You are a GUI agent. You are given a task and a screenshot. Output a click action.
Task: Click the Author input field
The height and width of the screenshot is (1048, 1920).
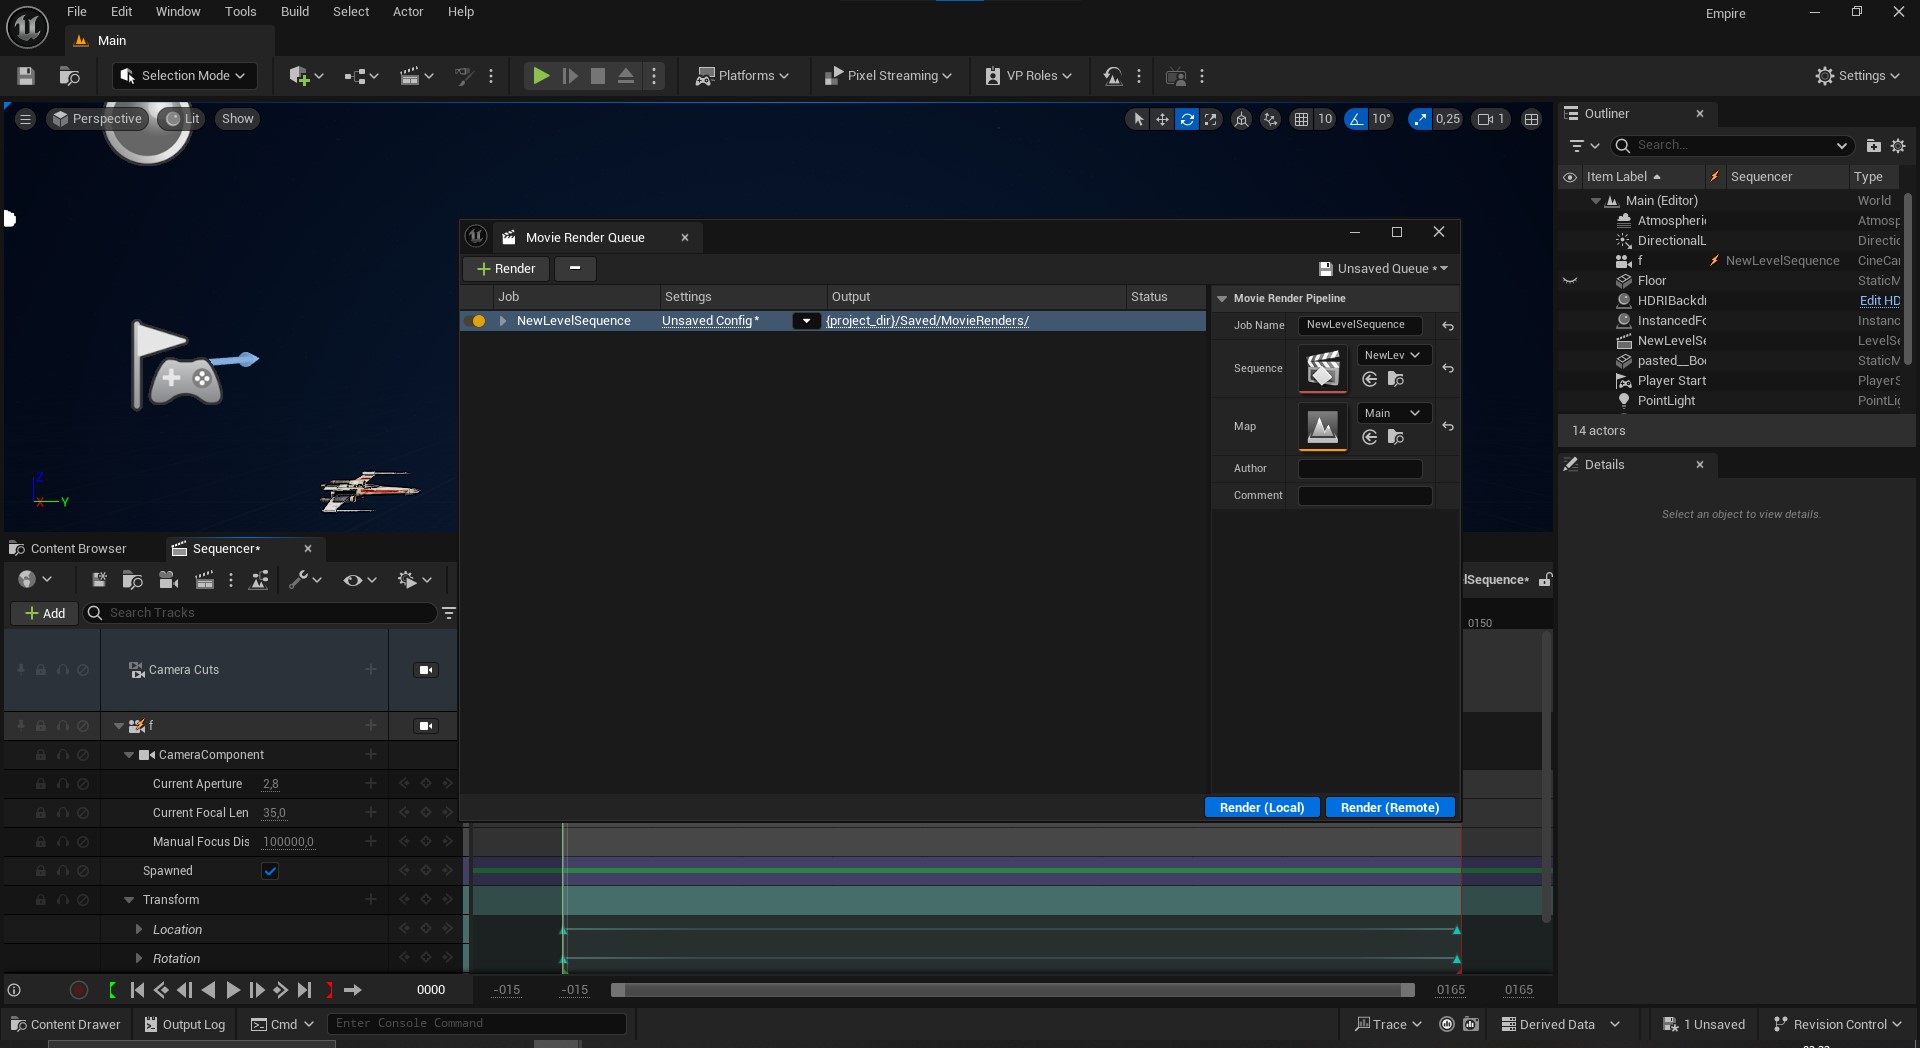1360,469
